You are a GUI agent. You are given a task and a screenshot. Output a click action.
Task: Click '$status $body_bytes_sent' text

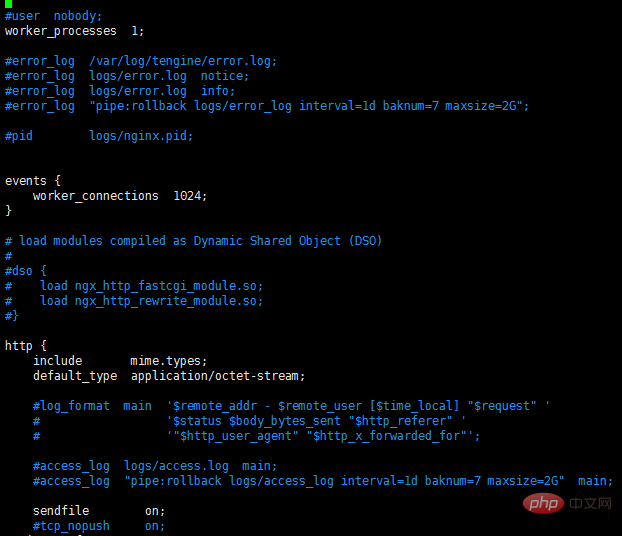(x=257, y=421)
